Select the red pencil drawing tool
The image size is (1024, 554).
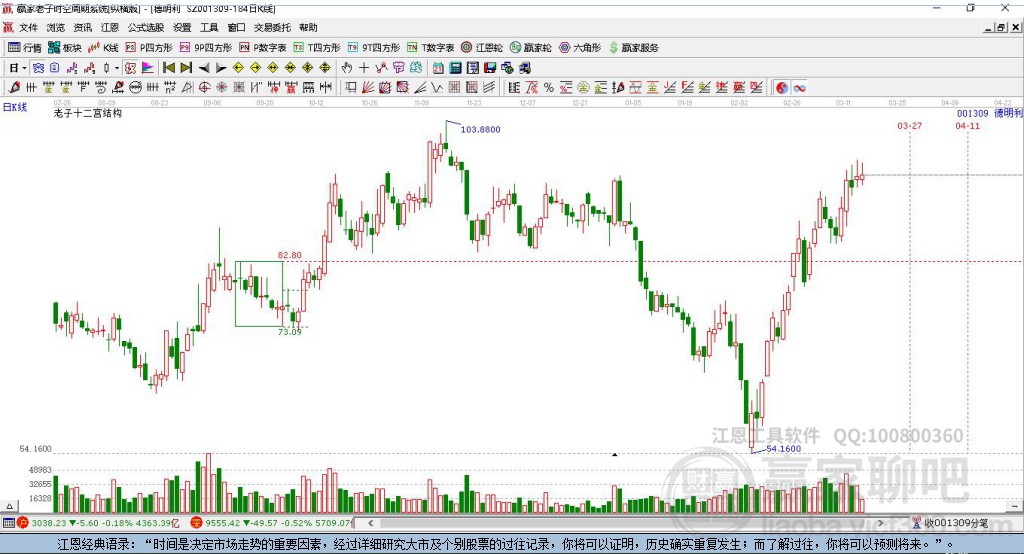tap(14, 88)
